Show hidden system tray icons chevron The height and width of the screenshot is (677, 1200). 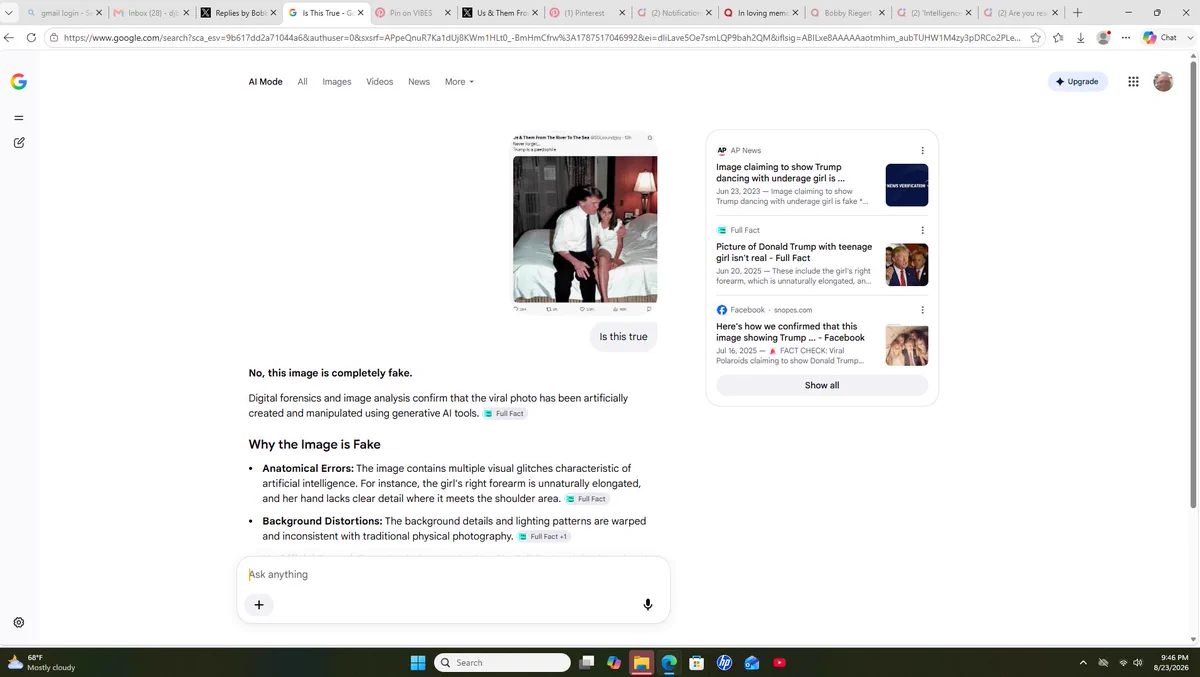click(x=1083, y=662)
